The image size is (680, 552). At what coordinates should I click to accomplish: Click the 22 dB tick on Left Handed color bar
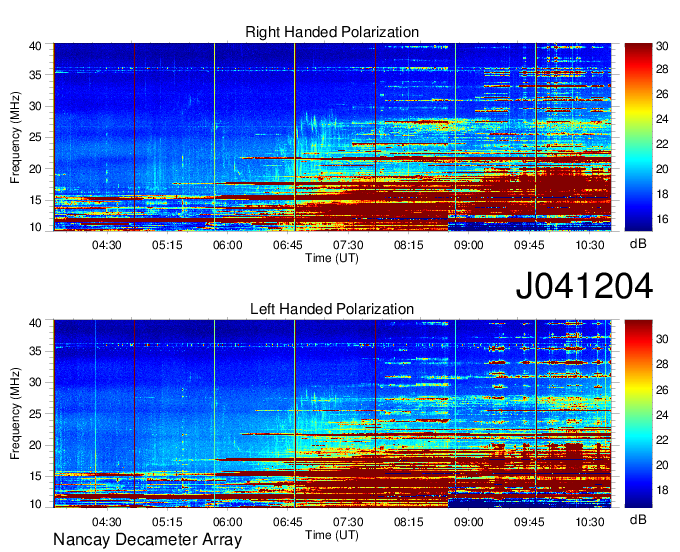662,441
